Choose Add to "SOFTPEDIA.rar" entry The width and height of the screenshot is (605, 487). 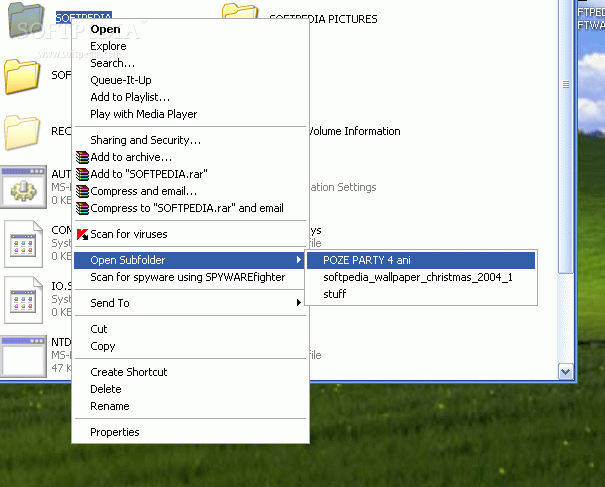(x=190, y=174)
